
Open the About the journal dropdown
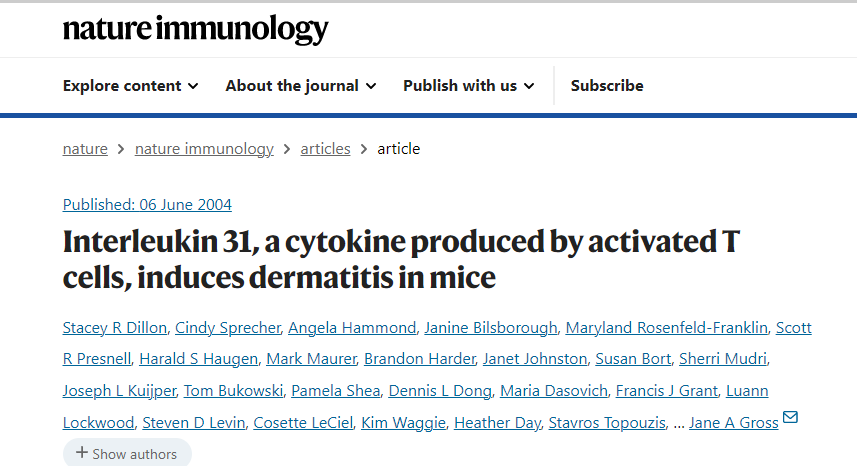(300, 86)
